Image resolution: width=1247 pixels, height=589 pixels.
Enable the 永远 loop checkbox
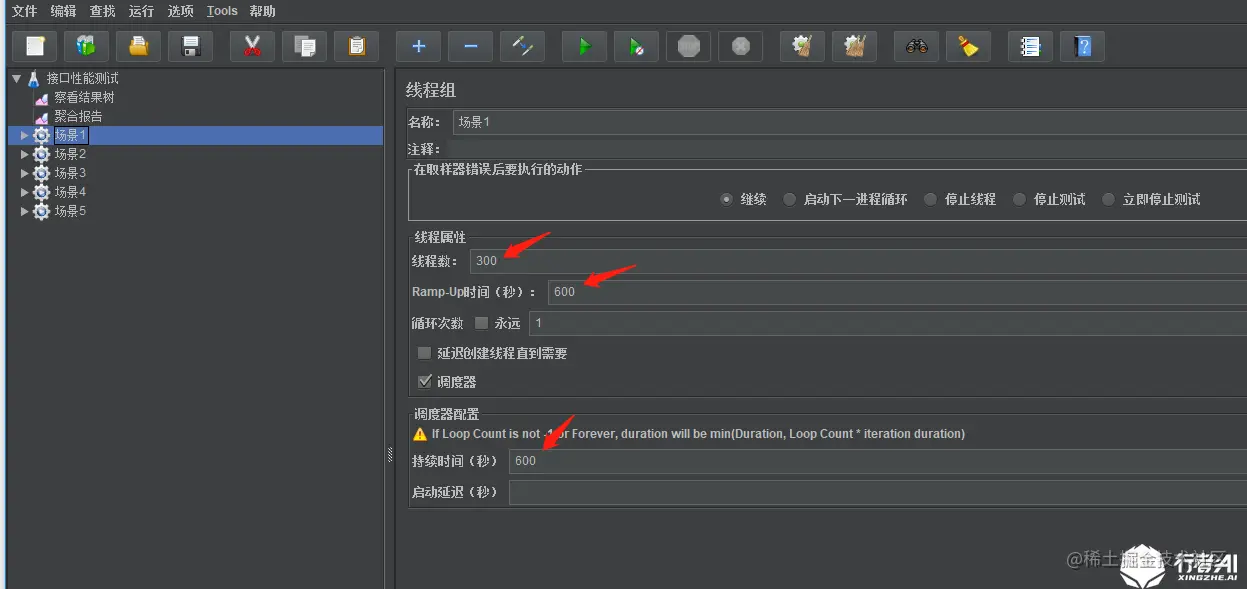point(481,323)
